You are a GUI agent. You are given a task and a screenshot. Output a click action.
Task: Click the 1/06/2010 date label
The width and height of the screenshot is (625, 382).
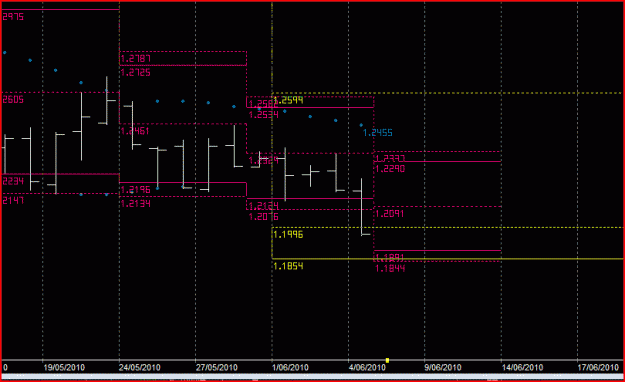pyautogui.click(x=290, y=367)
